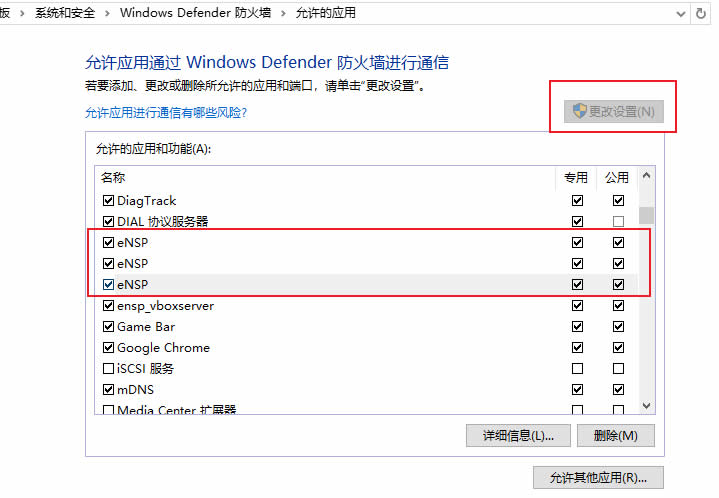Click the 专用 column header

[x=576, y=177]
